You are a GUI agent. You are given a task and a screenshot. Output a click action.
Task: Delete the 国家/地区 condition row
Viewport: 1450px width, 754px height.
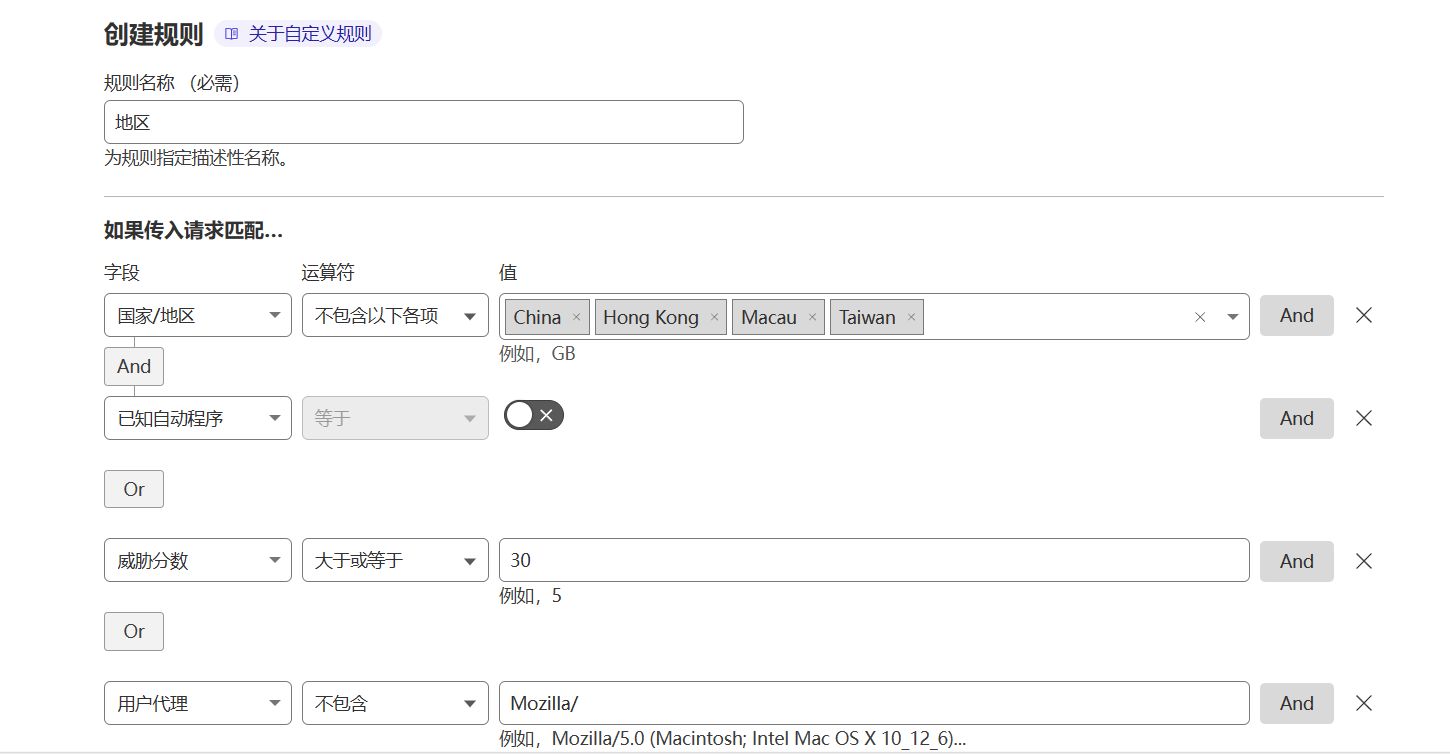1363,315
